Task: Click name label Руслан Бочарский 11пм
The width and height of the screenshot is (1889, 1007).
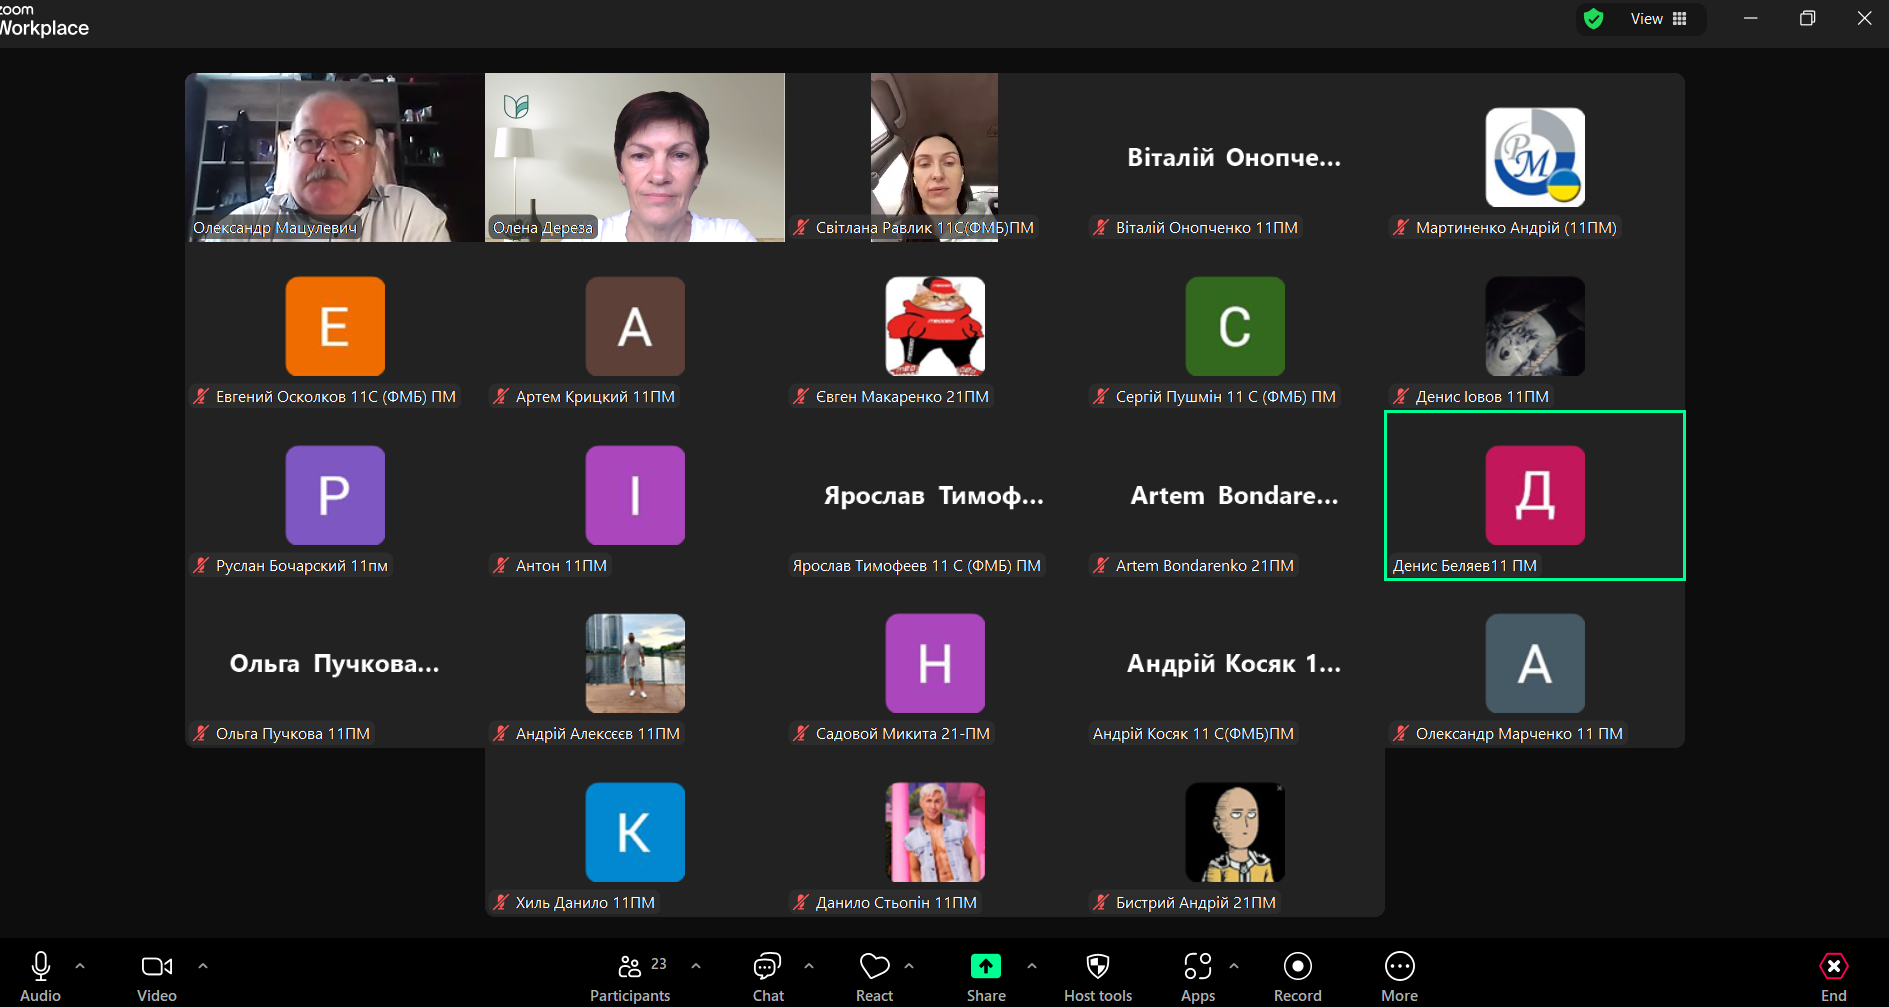Action: [x=302, y=566]
